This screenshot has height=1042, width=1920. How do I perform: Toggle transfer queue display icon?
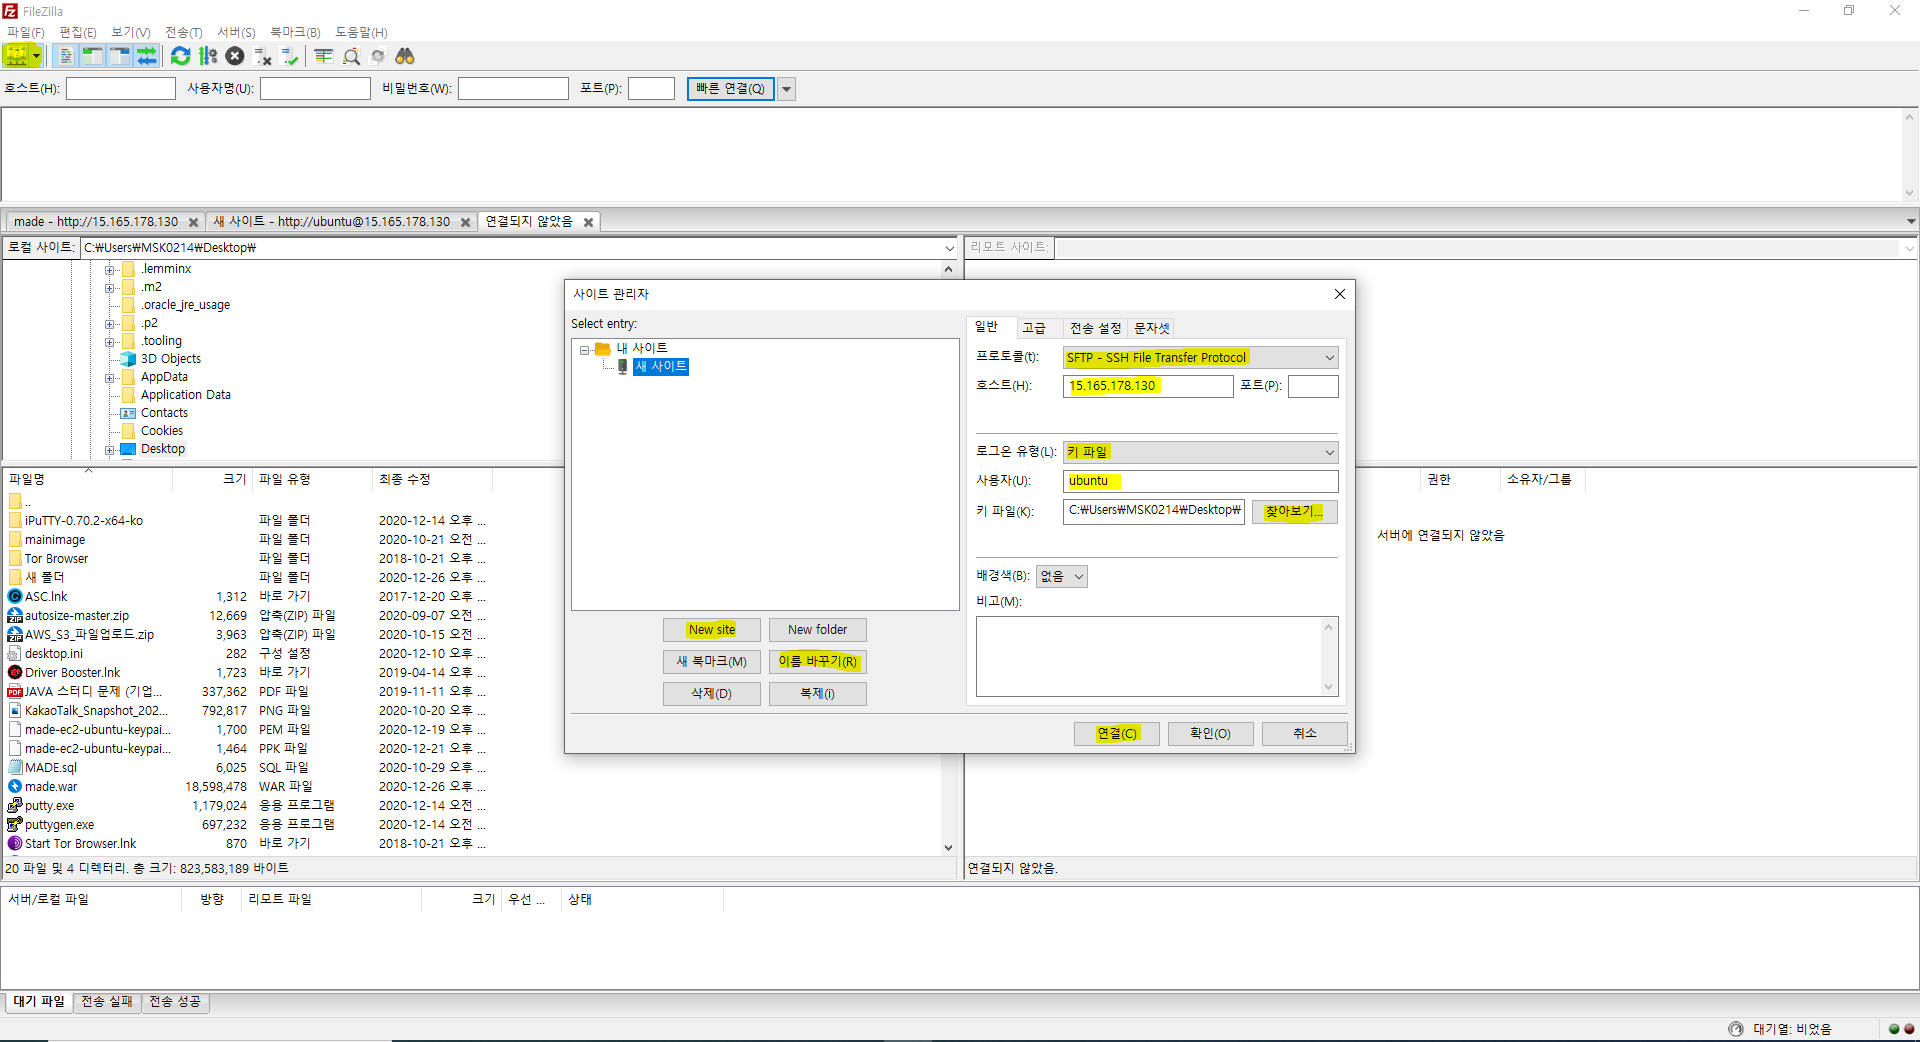pyautogui.click(x=147, y=56)
